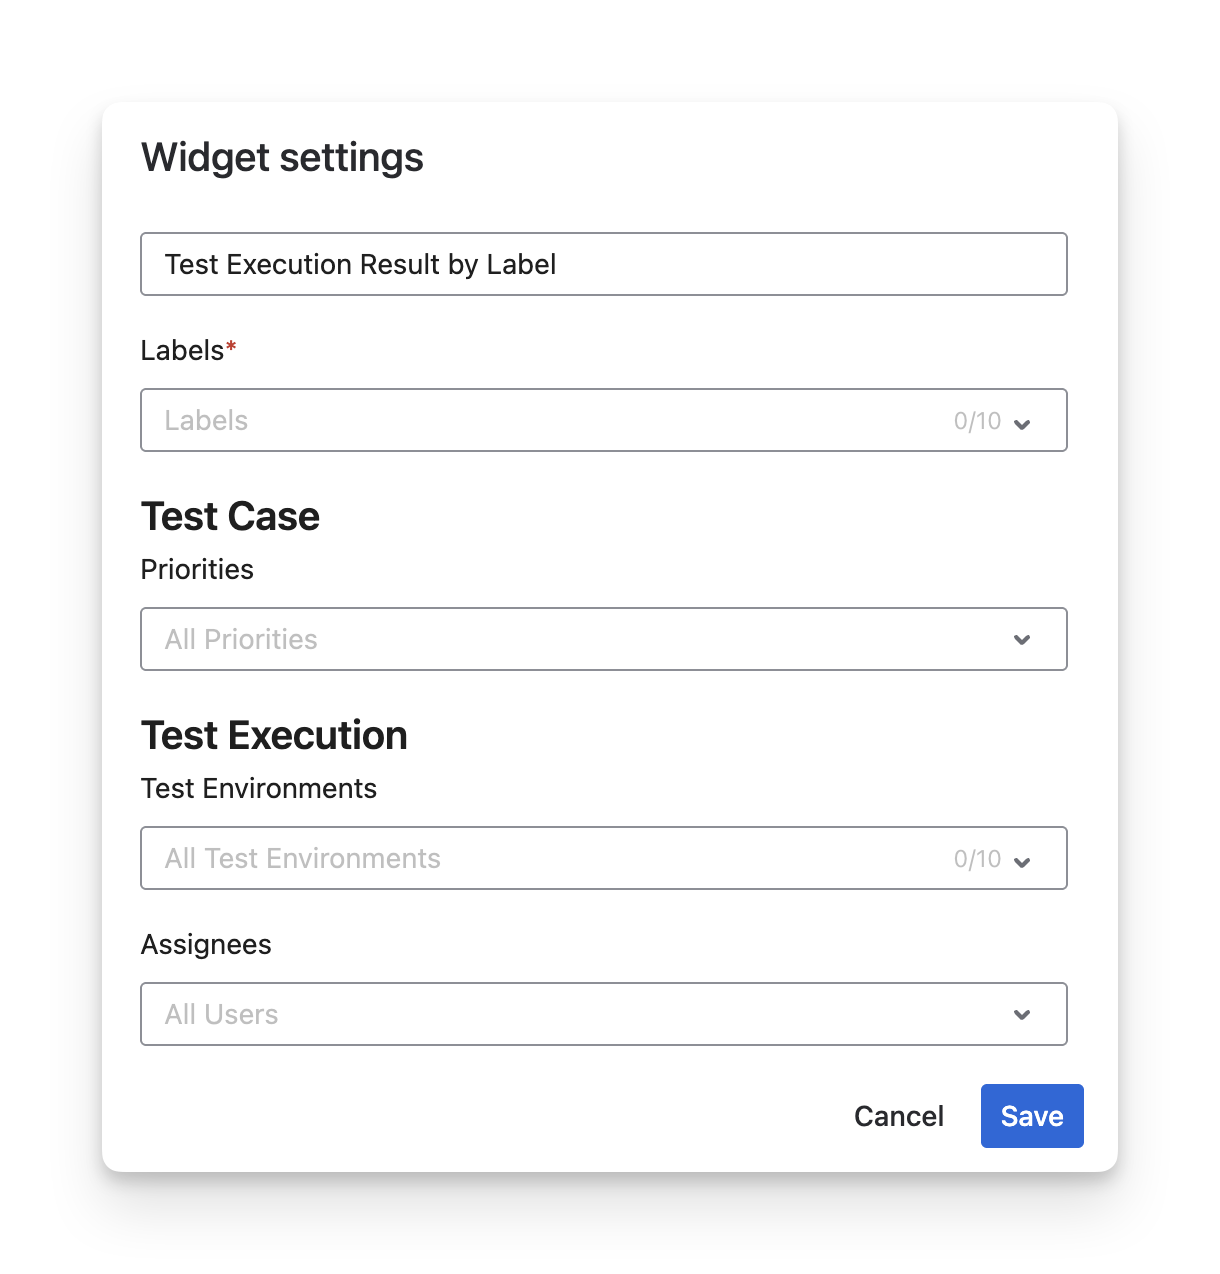Click the Test Execution section heading
This screenshot has width=1220, height=1274.
coord(274,735)
